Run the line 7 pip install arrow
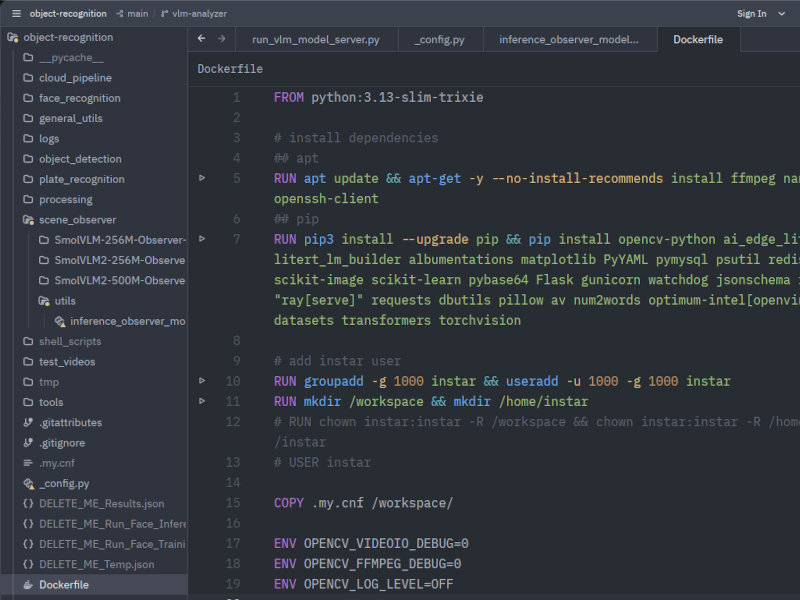The width and height of the screenshot is (800, 600). coord(202,239)
